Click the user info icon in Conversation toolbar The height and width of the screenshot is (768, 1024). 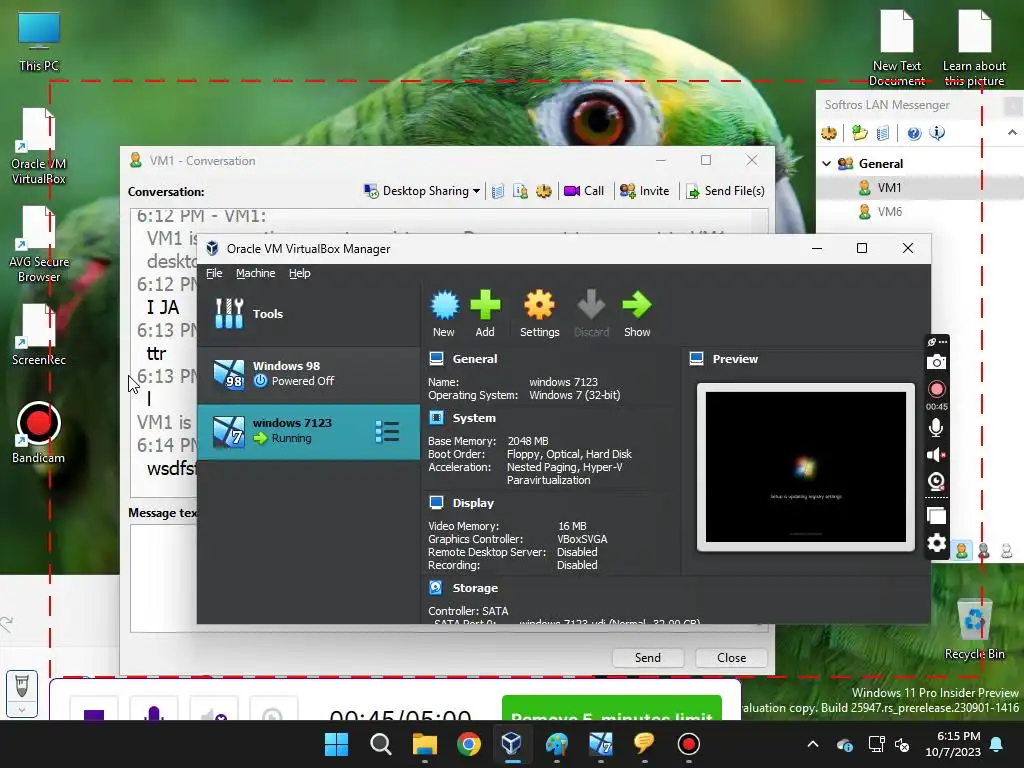(520, 191)
